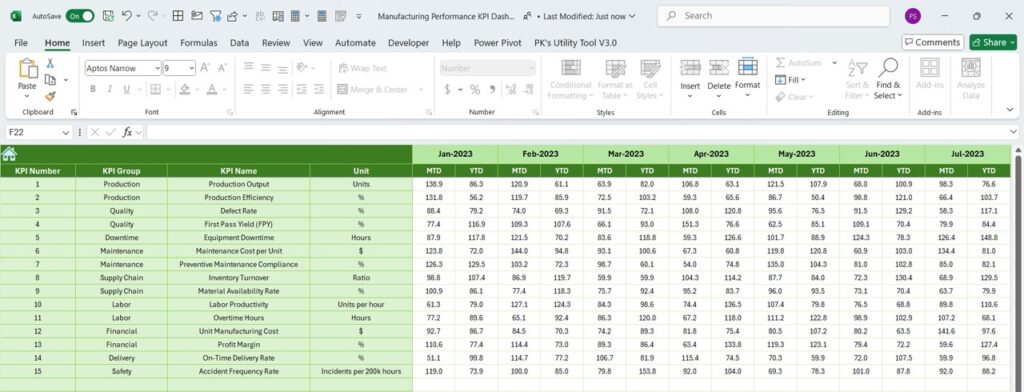Image resolution: width=1024 pixels, height=392 pixels.
Task: Center text horizontally in Alignment group
Action: pos(266,90)
